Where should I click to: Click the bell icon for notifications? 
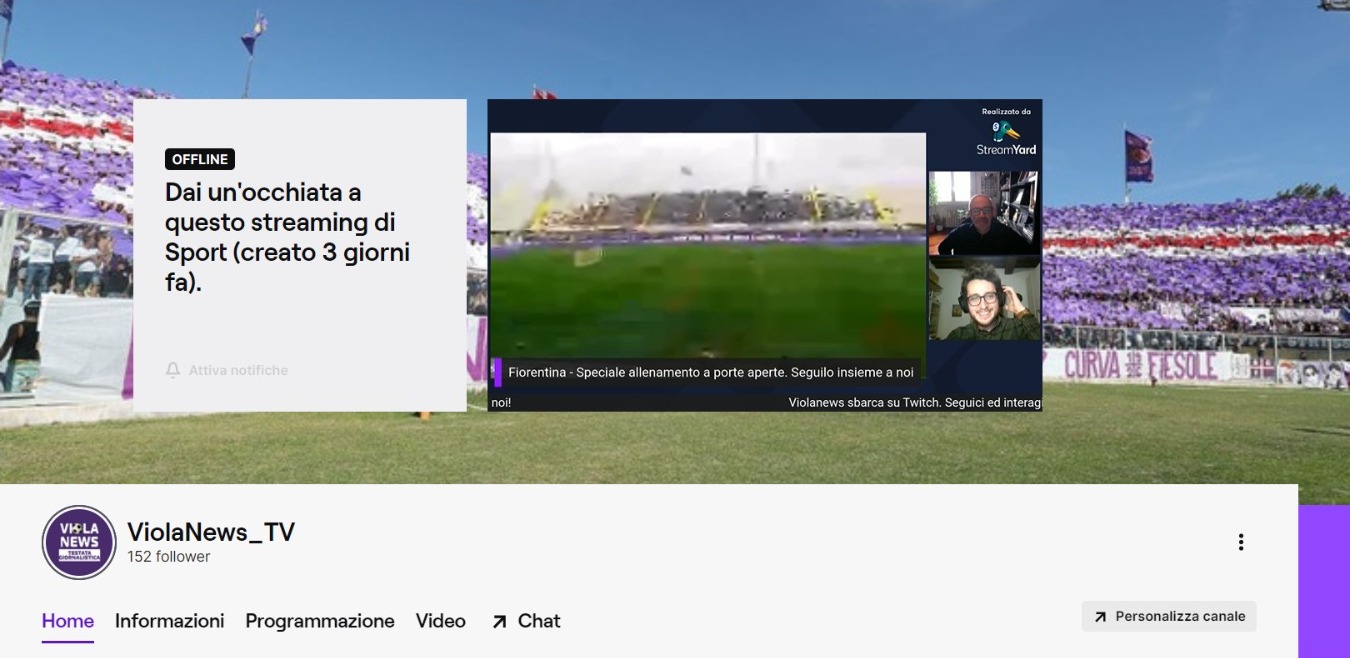click(x=173, y=370)
